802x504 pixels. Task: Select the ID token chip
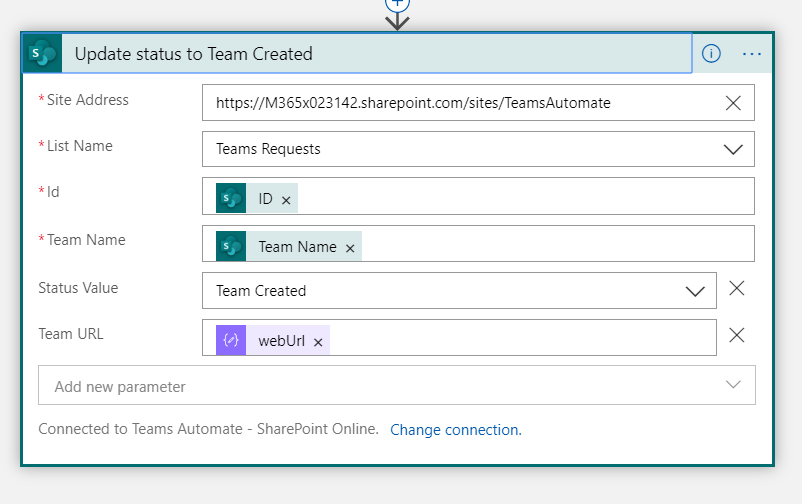(257, 198)
